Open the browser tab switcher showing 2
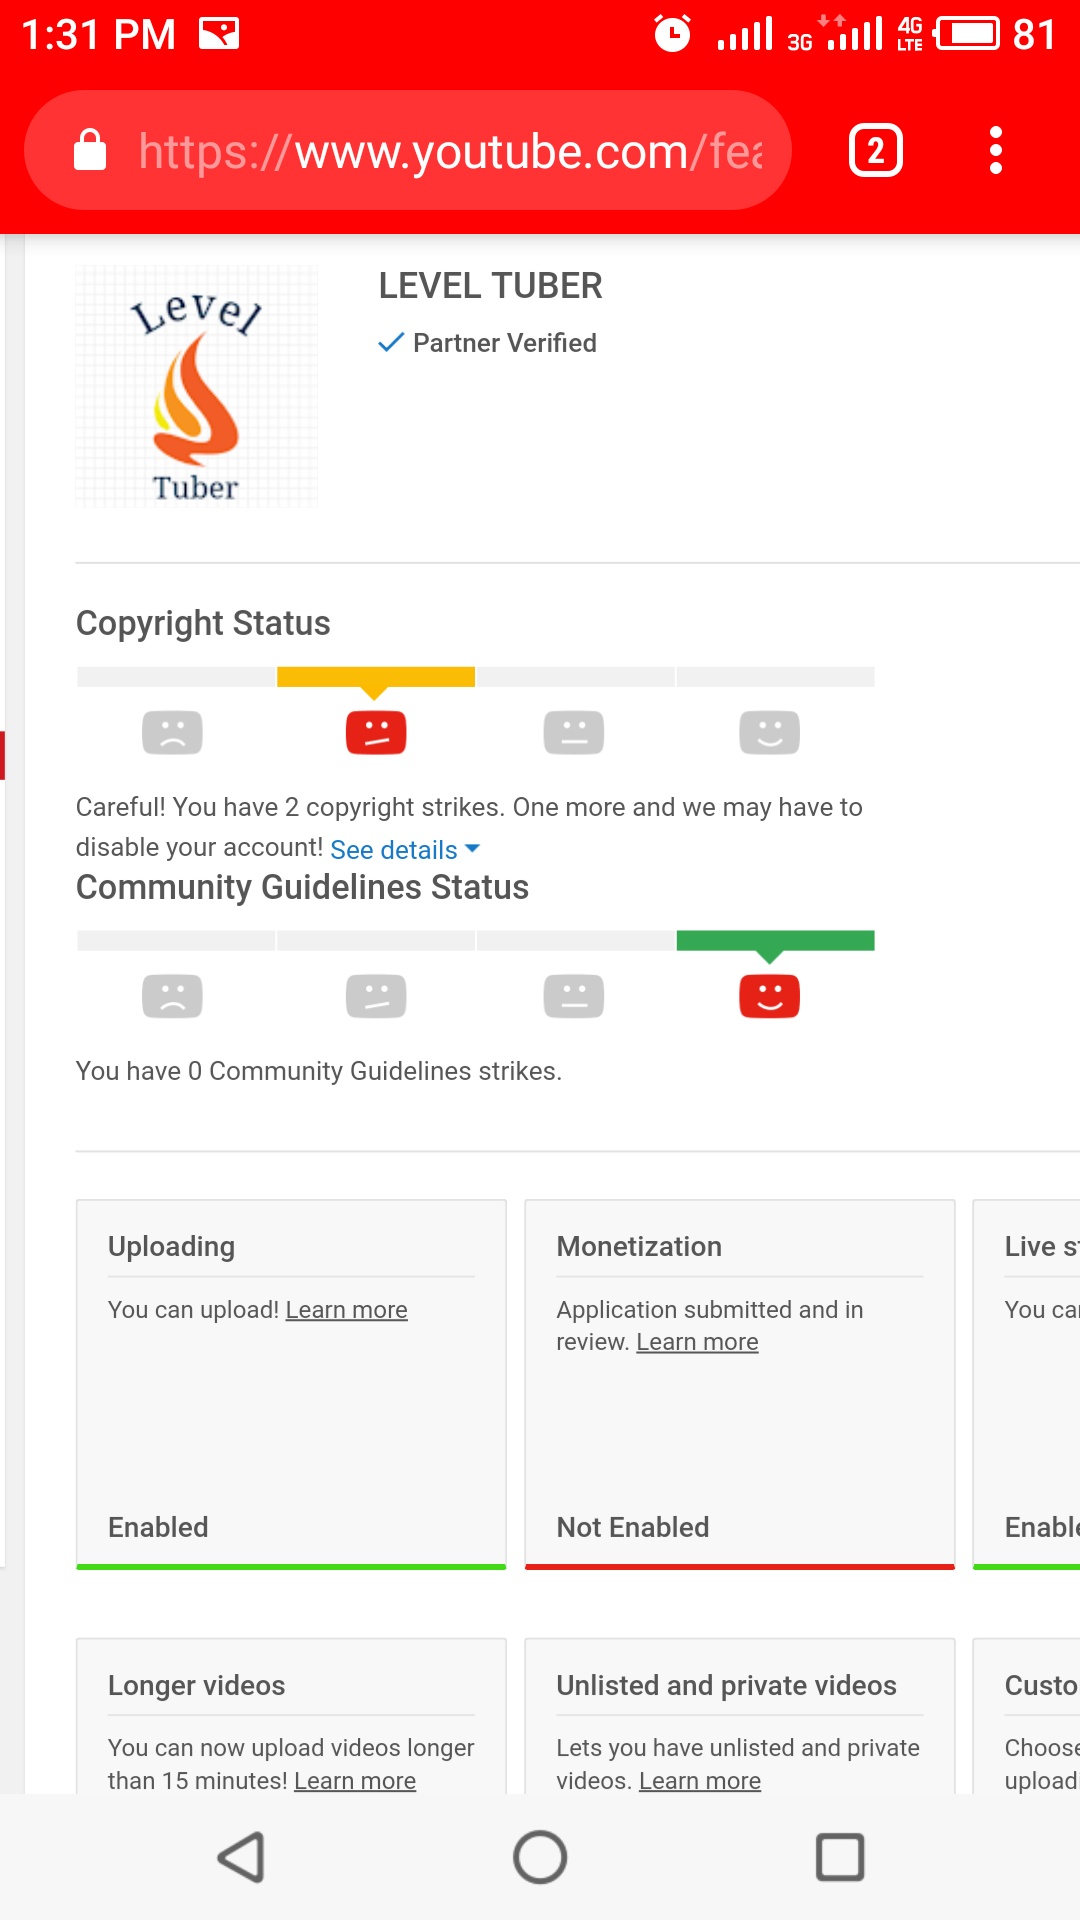Viewport: 1080px width, 1920px height. point(876,151)
